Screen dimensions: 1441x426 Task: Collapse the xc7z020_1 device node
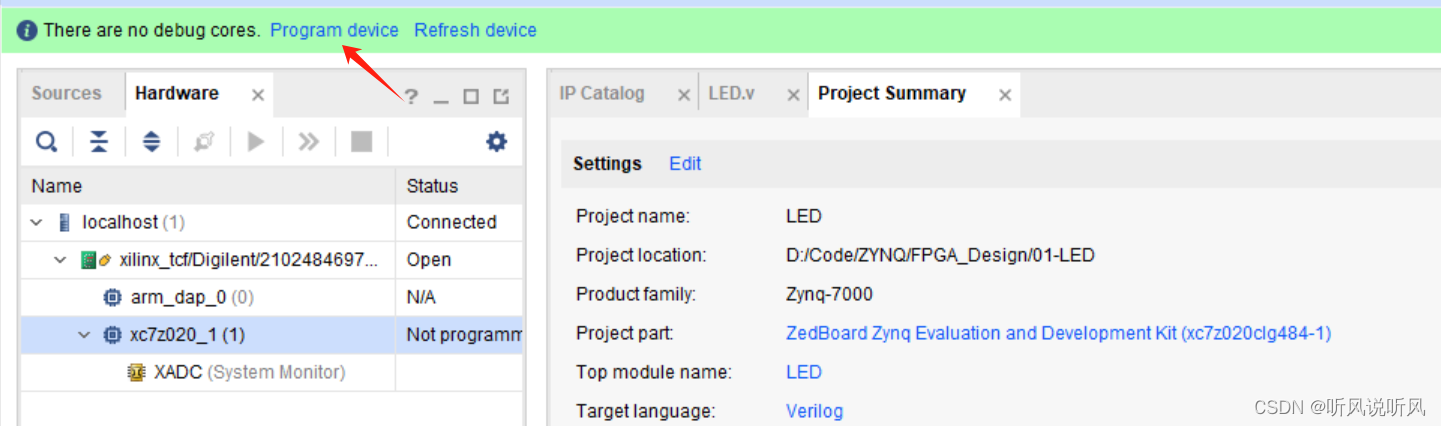pos(84,335)
